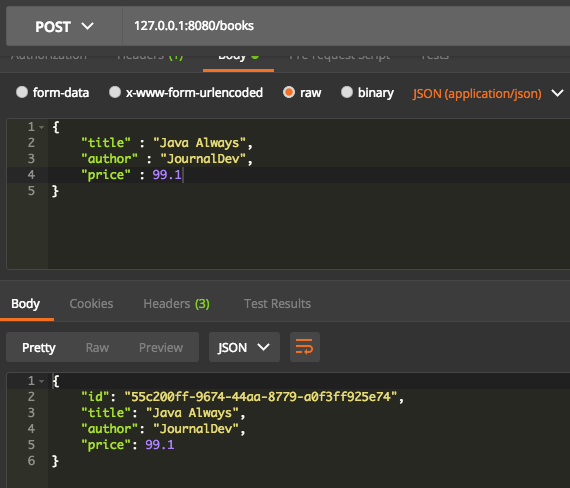Click "title" : "Java Always" request line

coord(167,143)
